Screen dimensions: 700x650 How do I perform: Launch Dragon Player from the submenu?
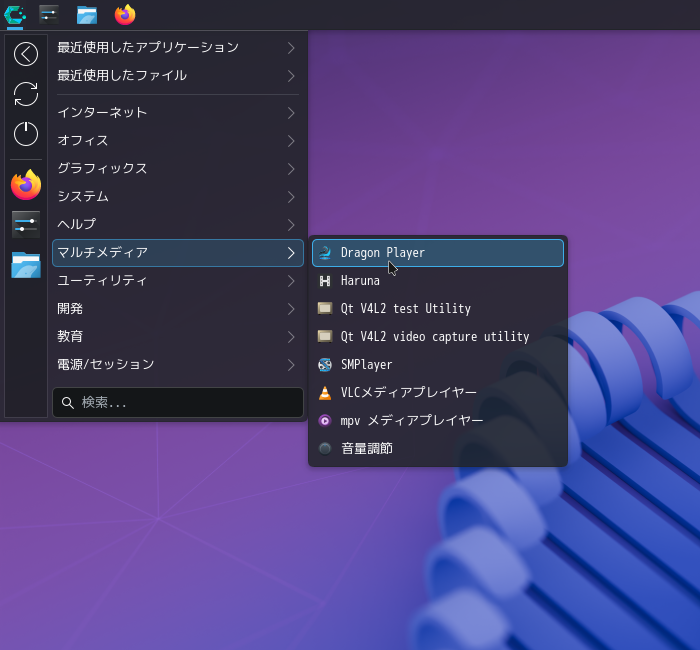click(x=438, y=253)
